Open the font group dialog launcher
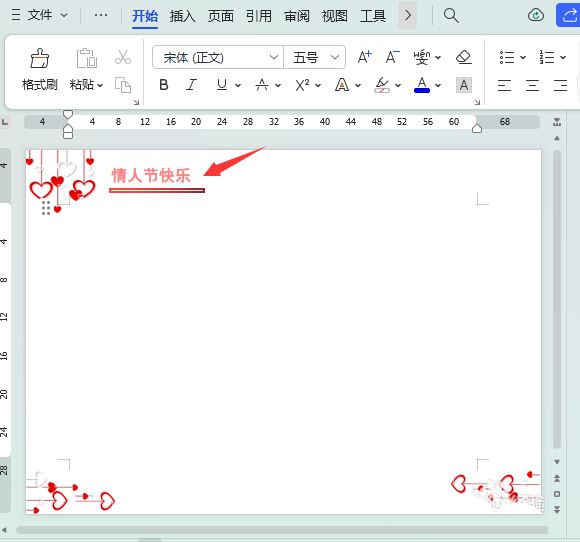Screen dimensions: 580x542 click(x=478, y=102)
